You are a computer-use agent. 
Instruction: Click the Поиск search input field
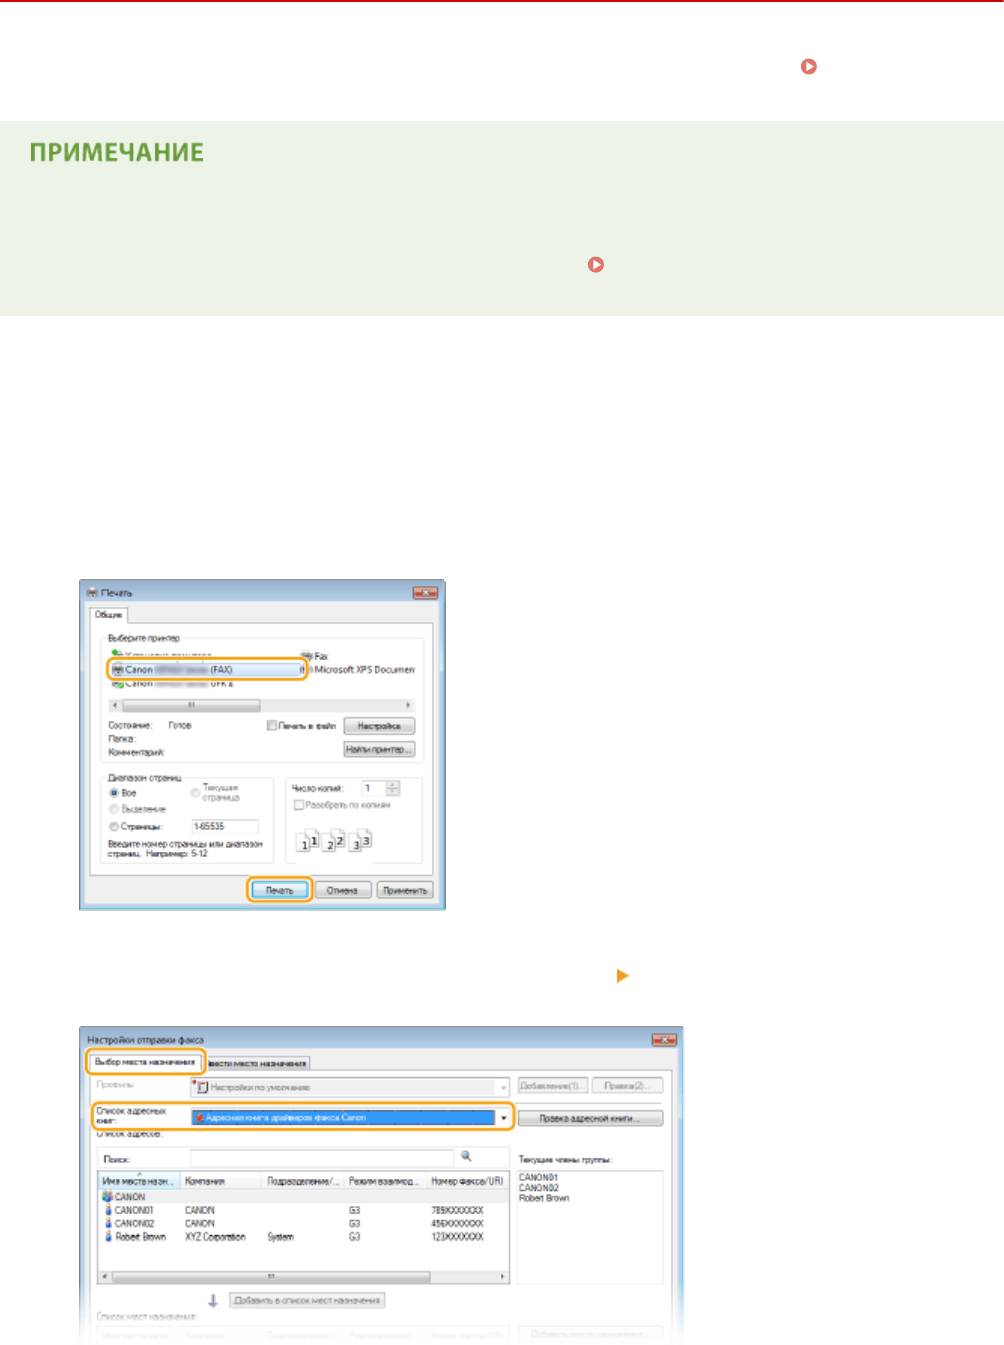coord(322,1158)
